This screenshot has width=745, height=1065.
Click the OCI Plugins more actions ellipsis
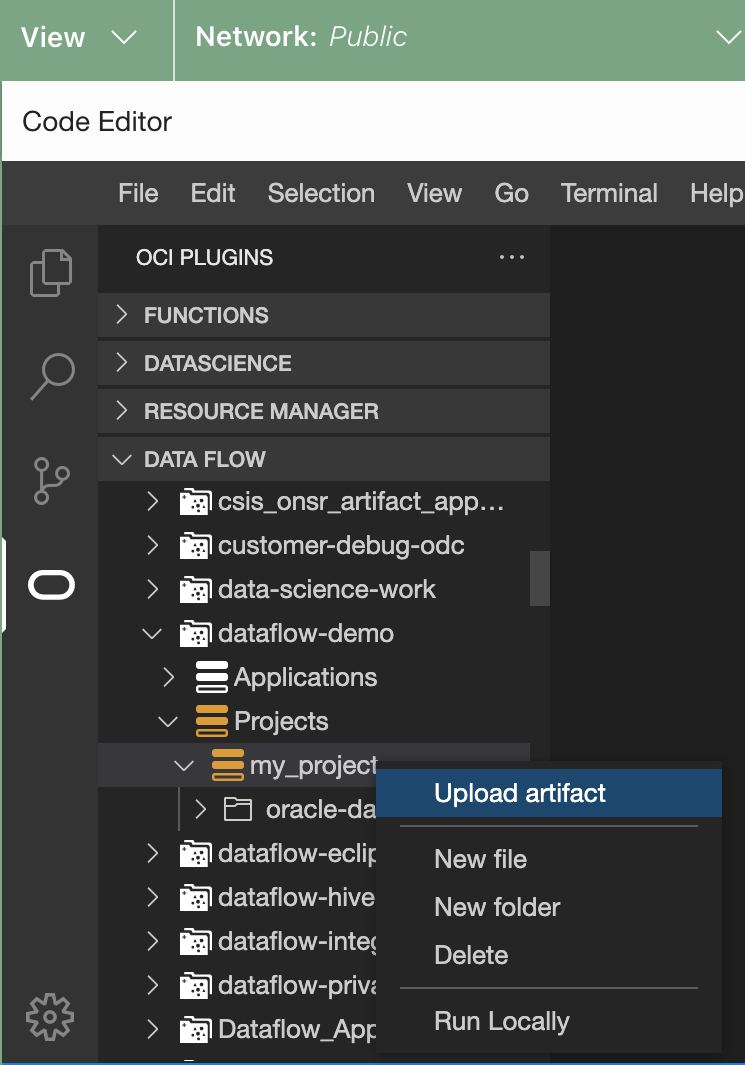[512, 257]
